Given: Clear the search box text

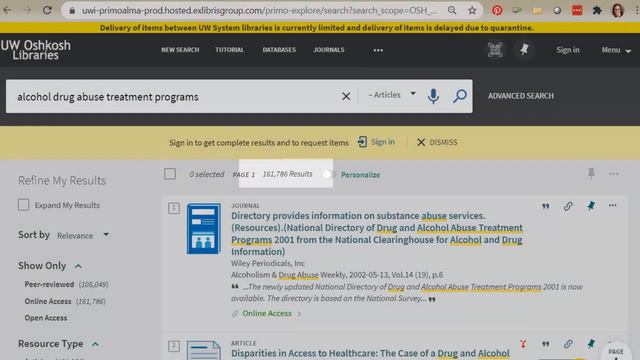Looking at the screenshot, I should [x=346, y=96].
